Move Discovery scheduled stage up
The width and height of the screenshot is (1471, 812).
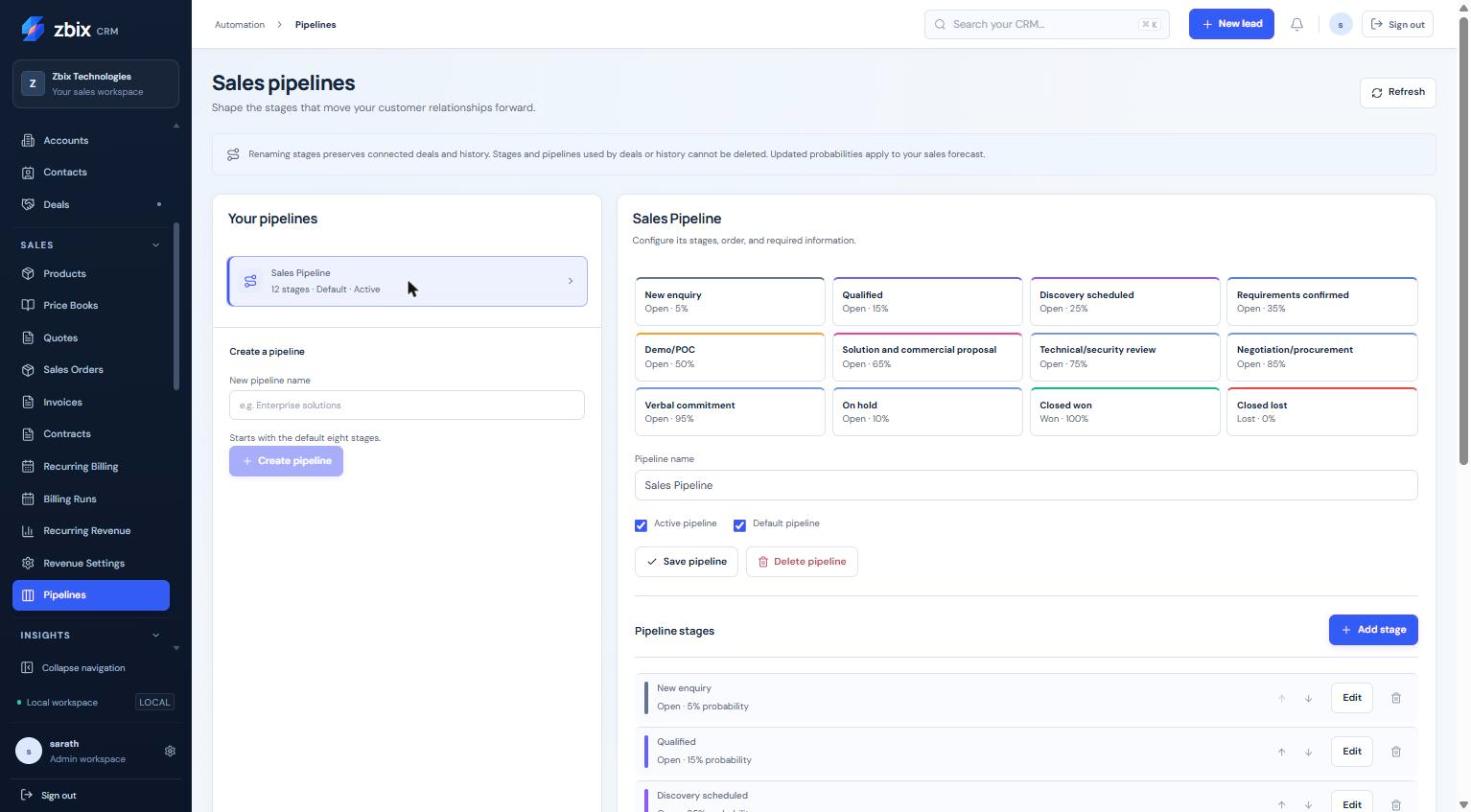click(1281, 805)
